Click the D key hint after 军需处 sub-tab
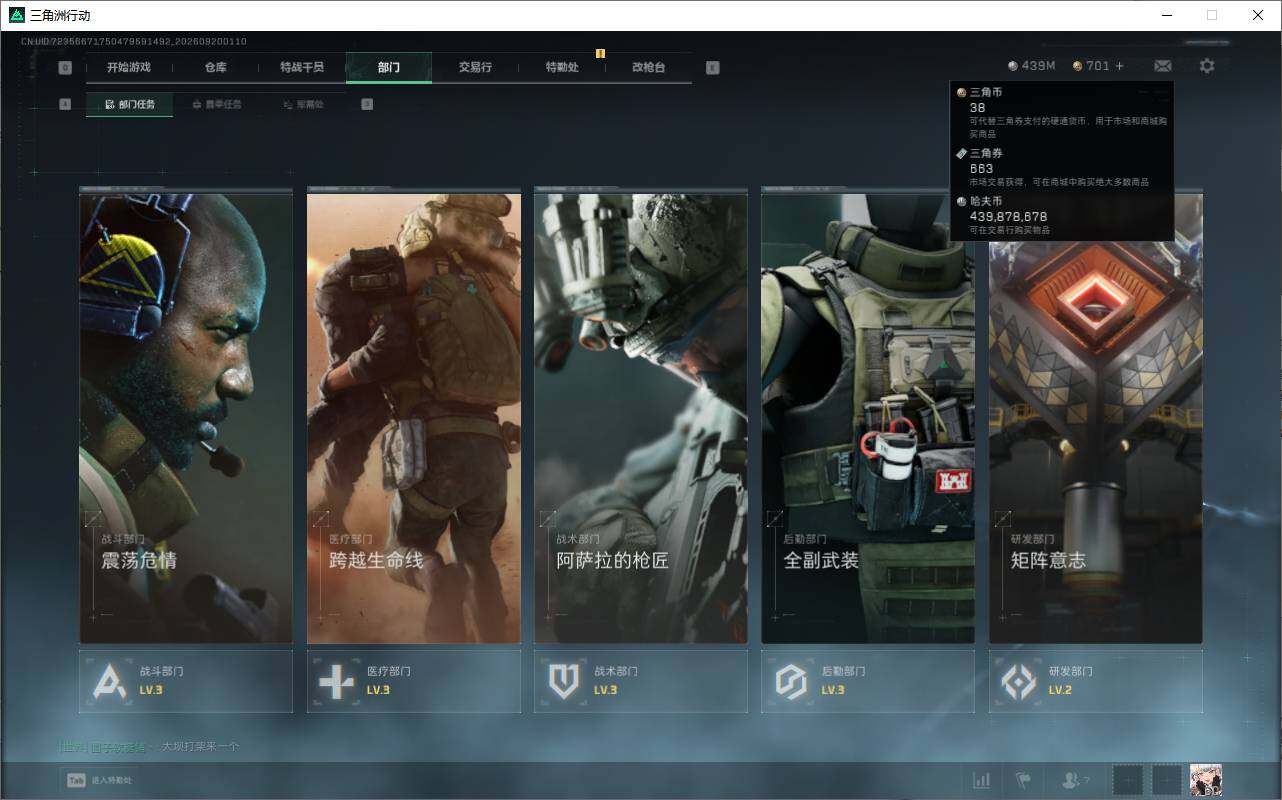1282x800 pixels. (367, 104)
